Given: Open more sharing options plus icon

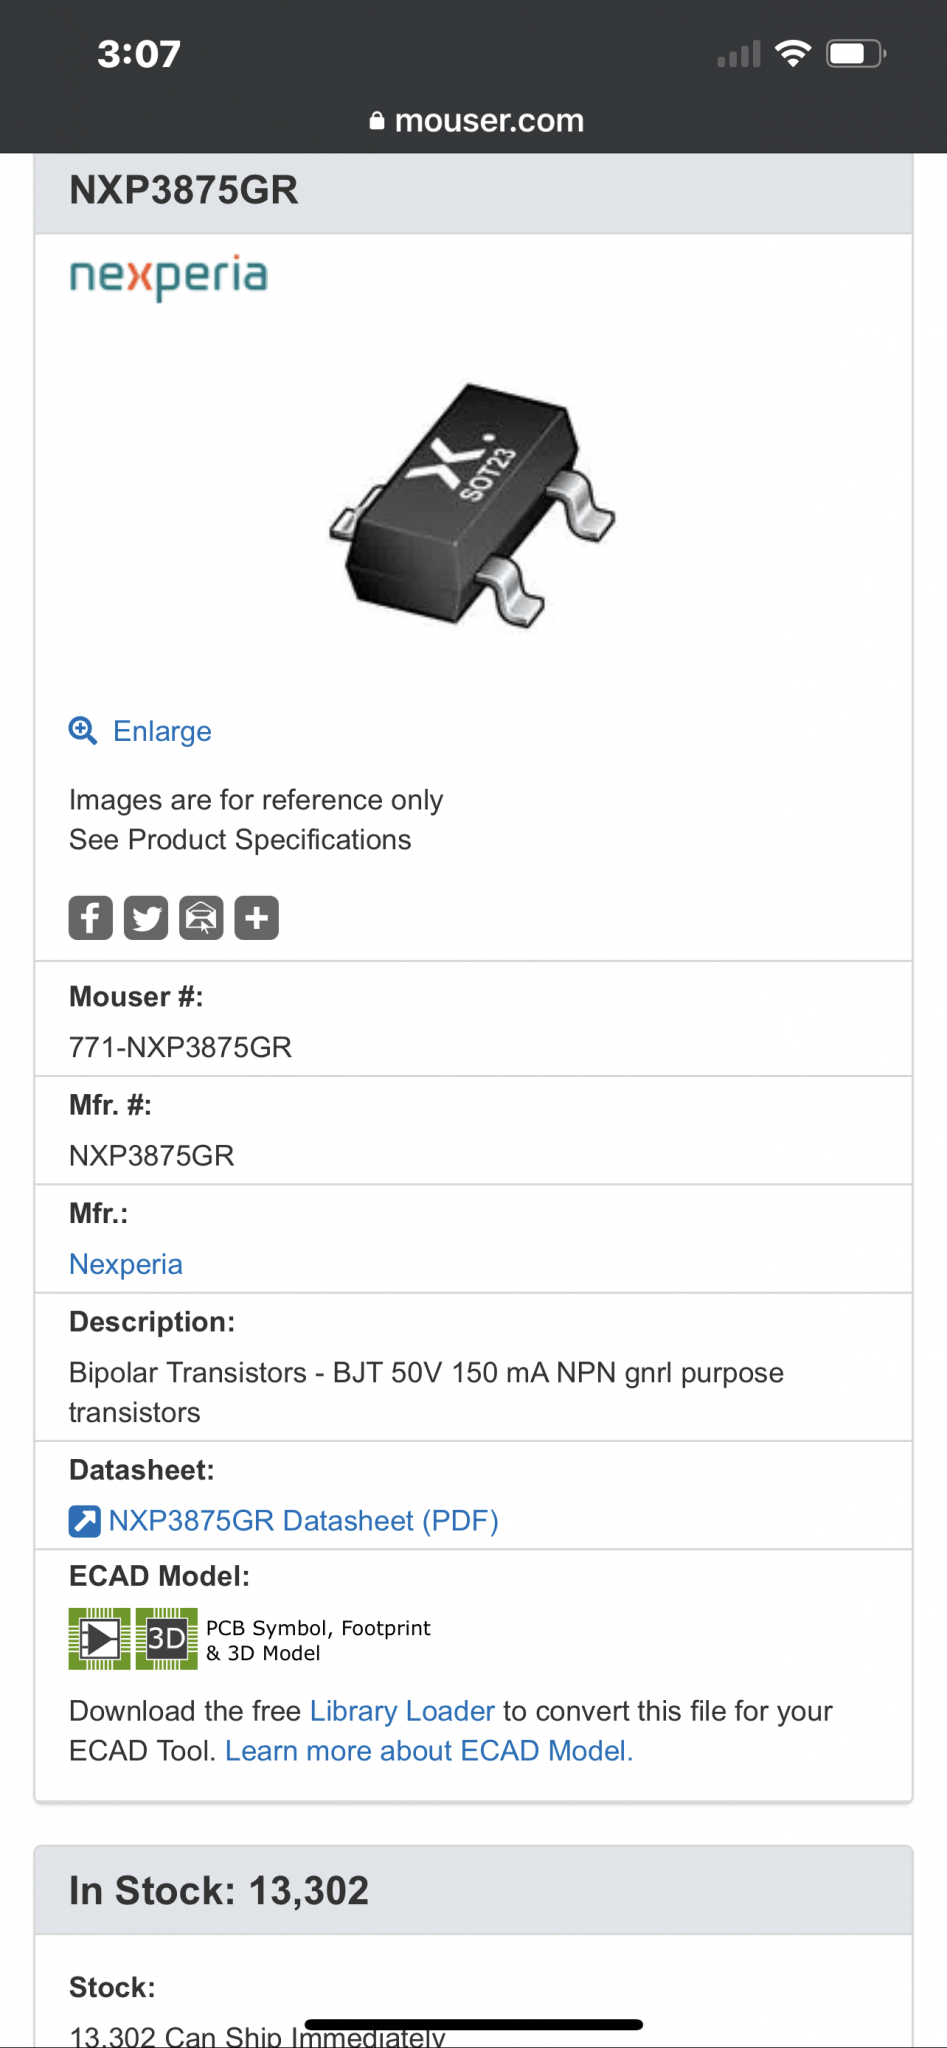Looking at the screenshot, I should point(256,918).
